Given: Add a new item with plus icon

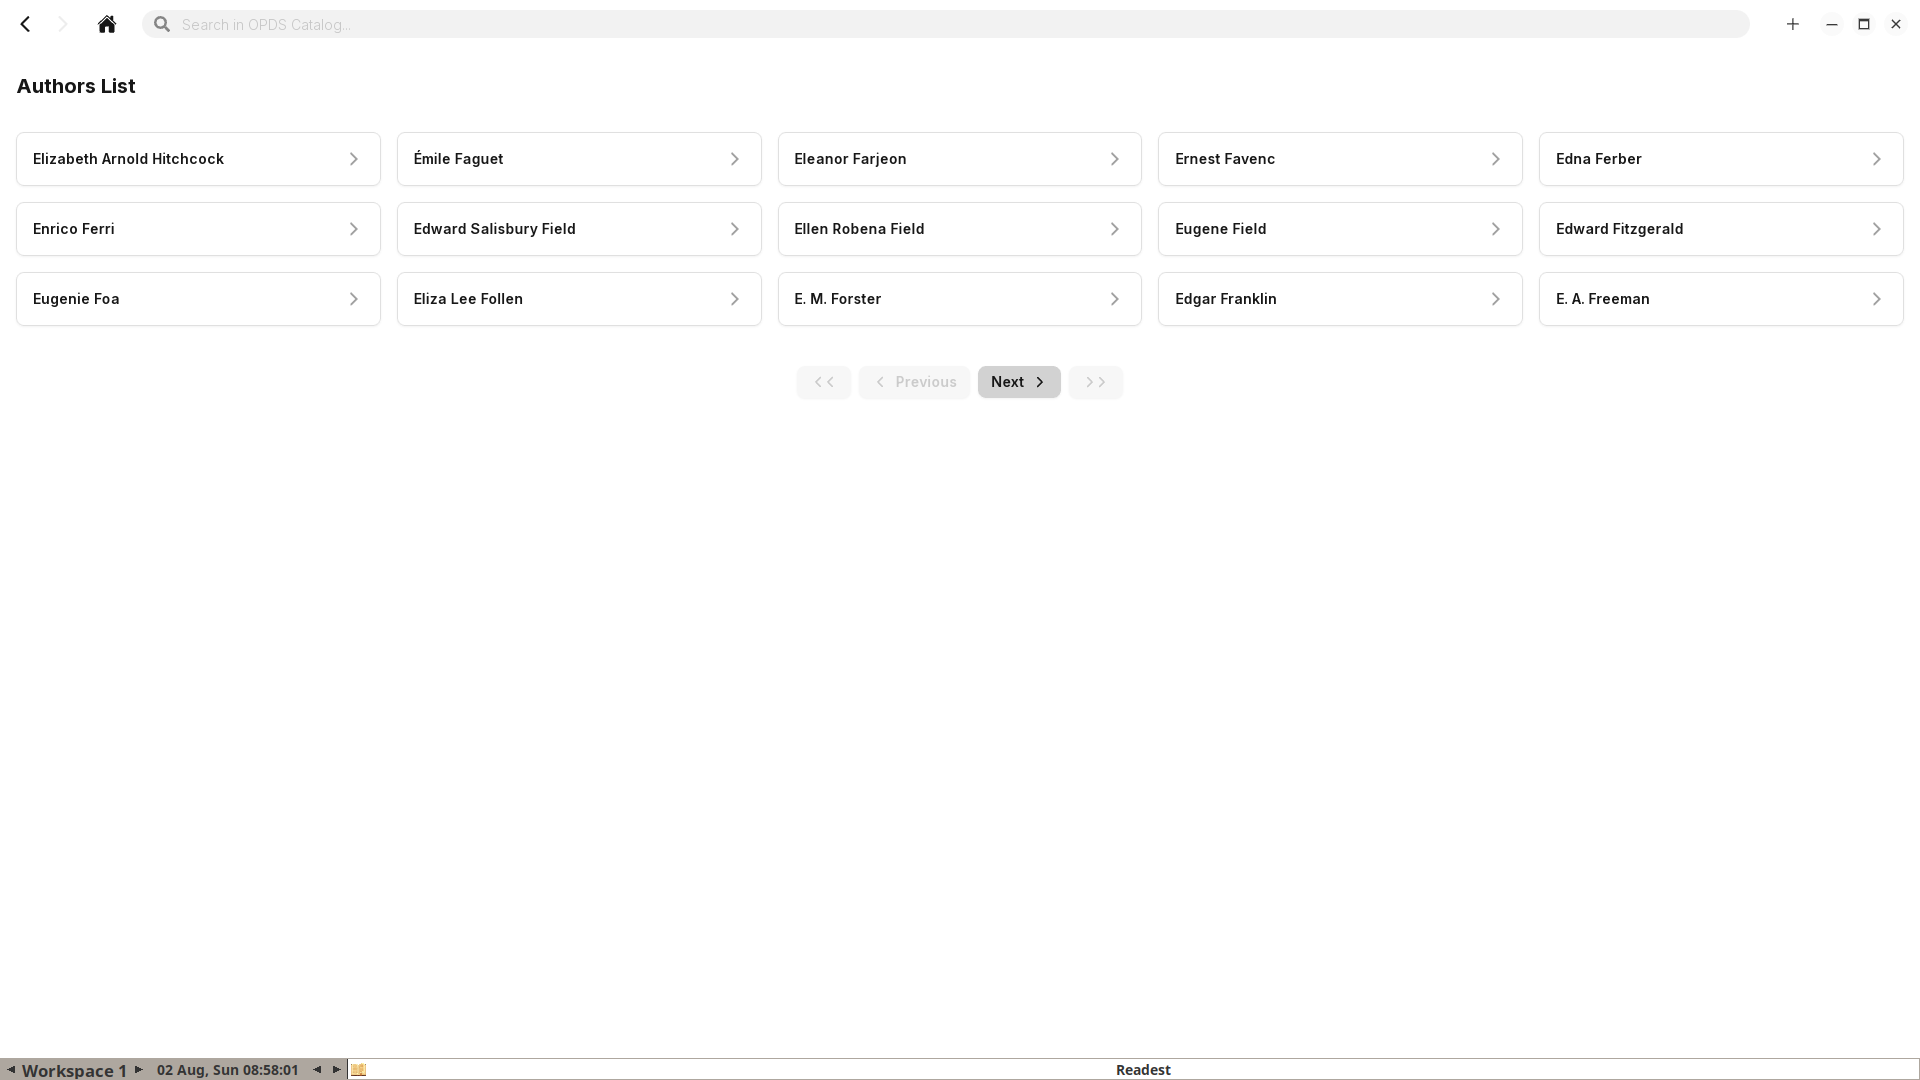Looking at the screenshot, I should [1793, 24].
